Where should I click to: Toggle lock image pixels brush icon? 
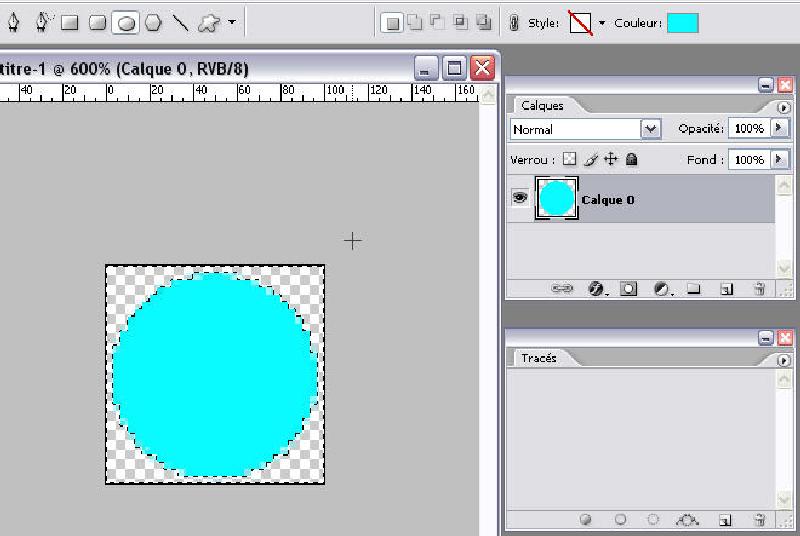click(590, 160)
